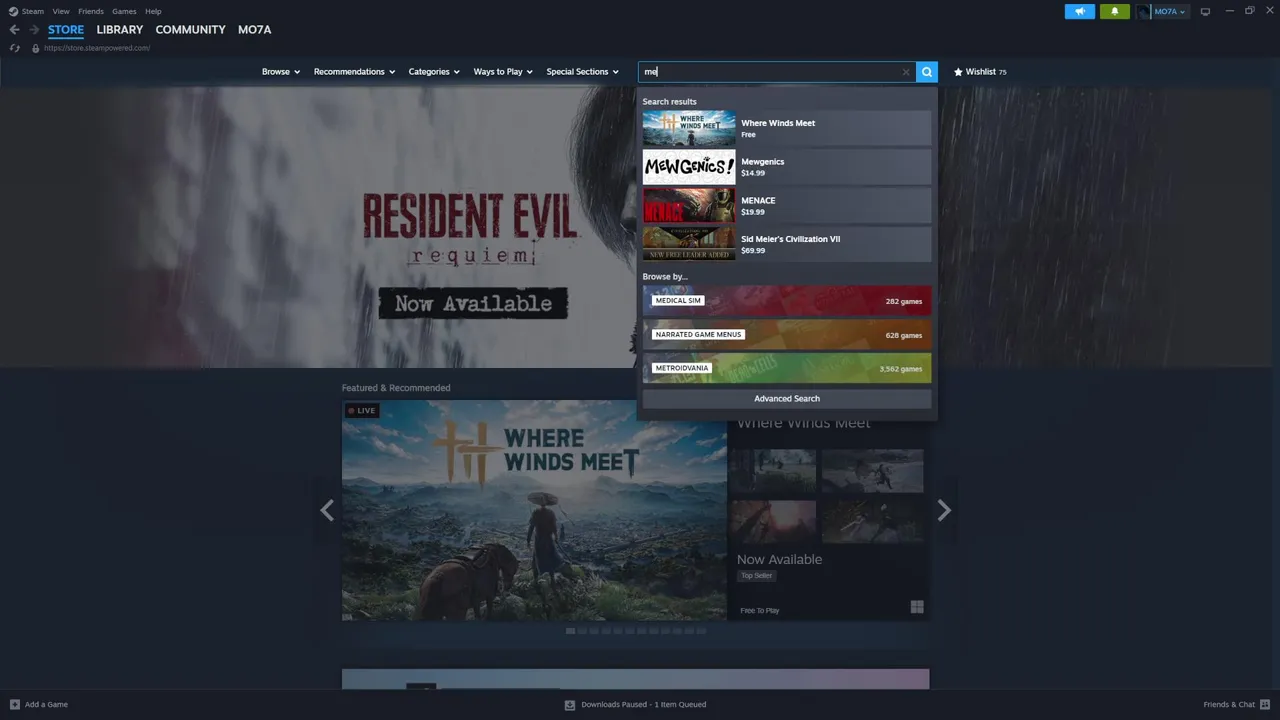Click the Friends & Chat label
Viewport: 1280px width, 720px height.
[x=1229, y=704]
